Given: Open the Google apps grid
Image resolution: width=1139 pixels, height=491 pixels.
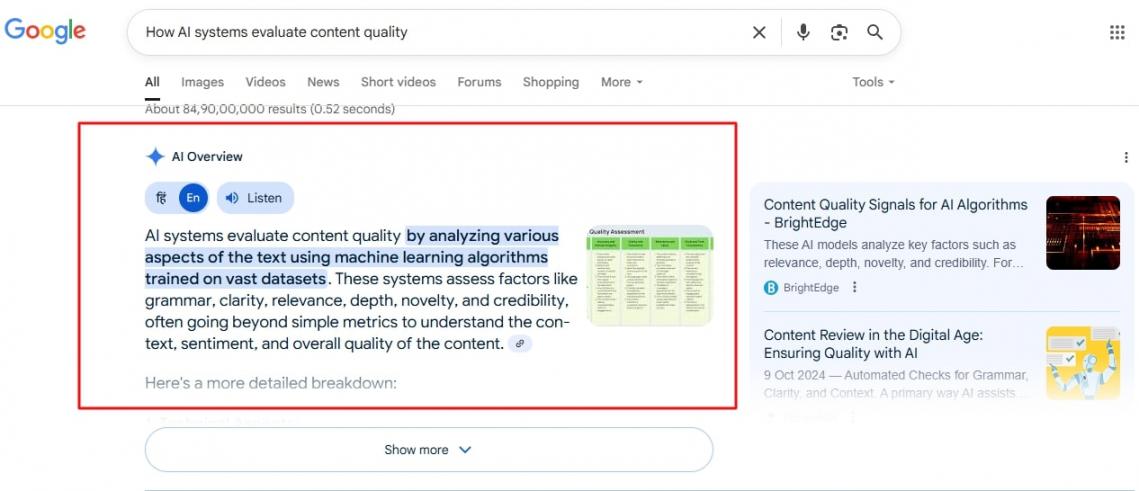Looking at the screenshot, I should point(1117,32).
